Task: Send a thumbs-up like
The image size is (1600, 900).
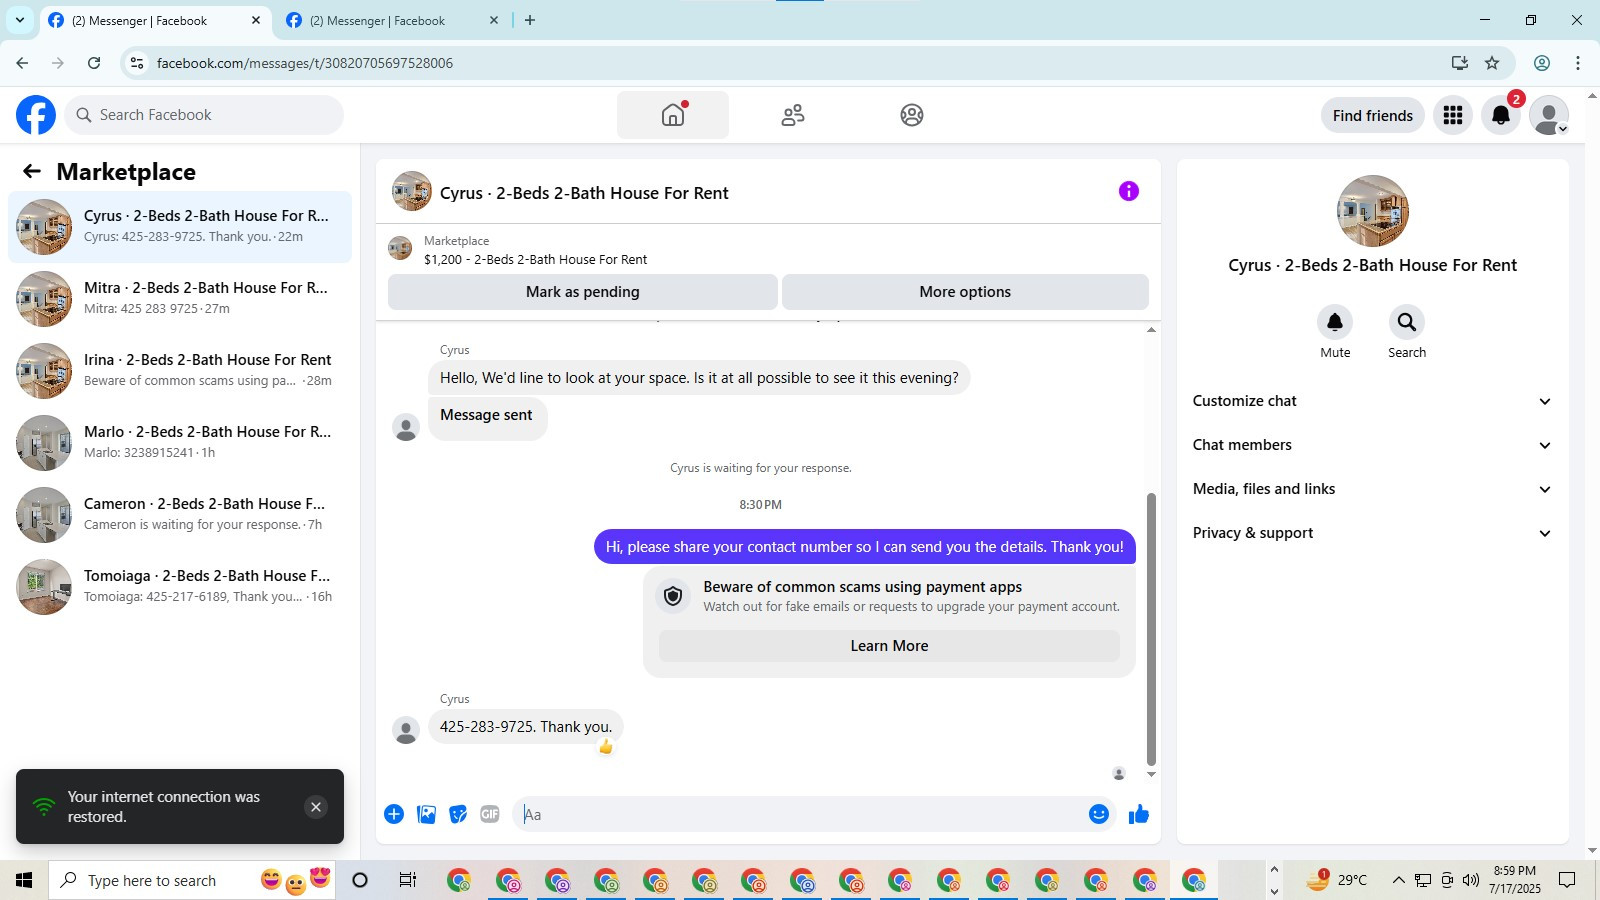Action: 1139,814
